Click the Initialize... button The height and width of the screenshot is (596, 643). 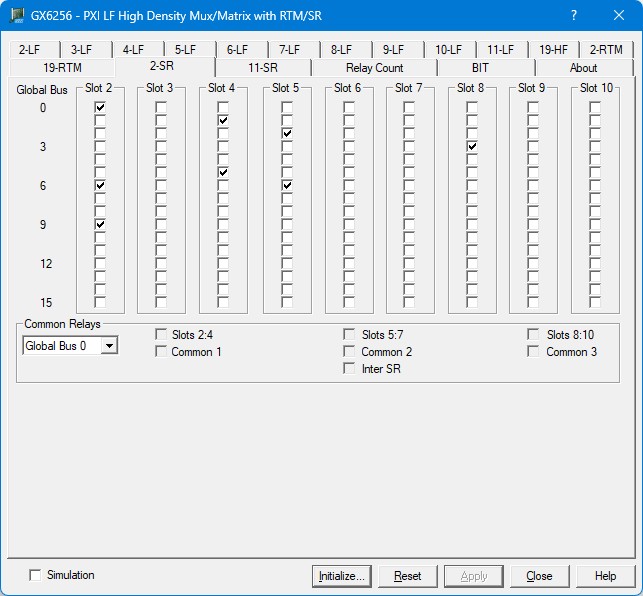pyautogui.click(x=343, y=576)
